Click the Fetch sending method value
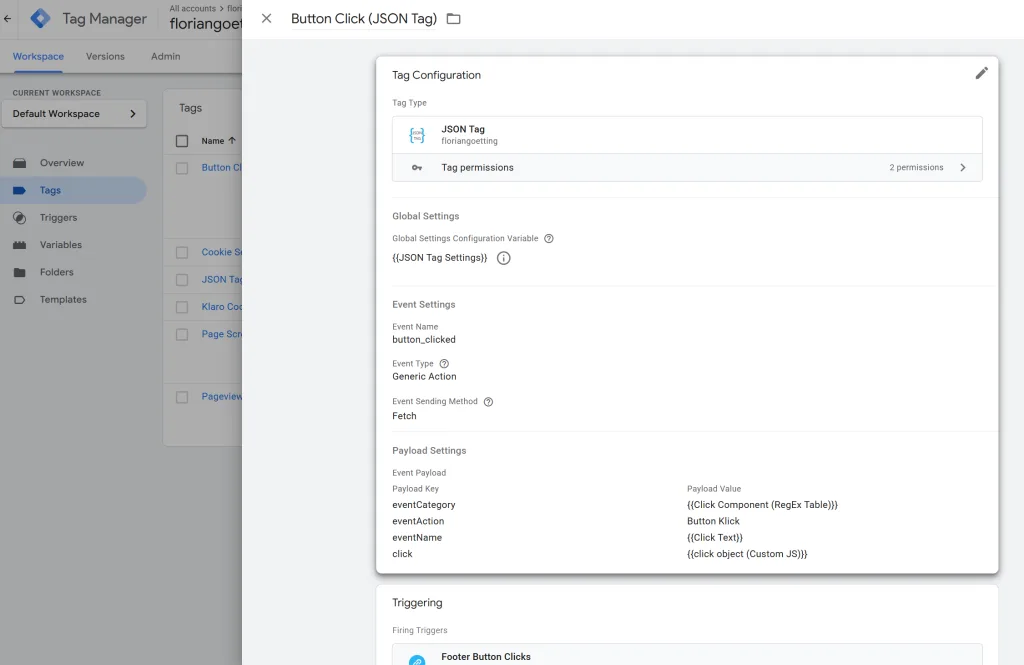Screen dimensions: 1024x665 (404, 416)
